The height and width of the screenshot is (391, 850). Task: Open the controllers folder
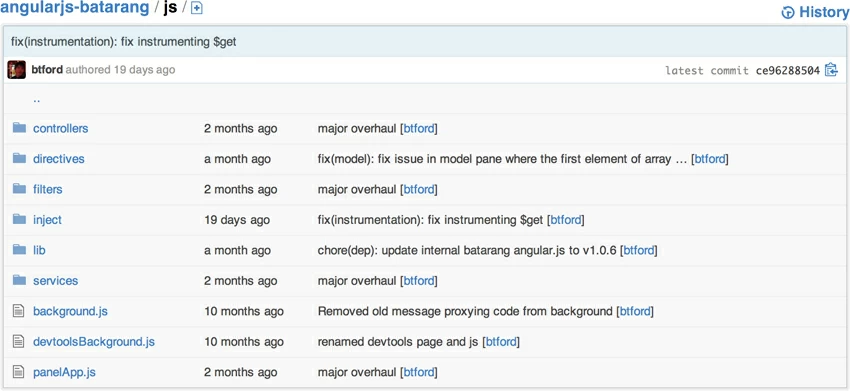(61, 129)
